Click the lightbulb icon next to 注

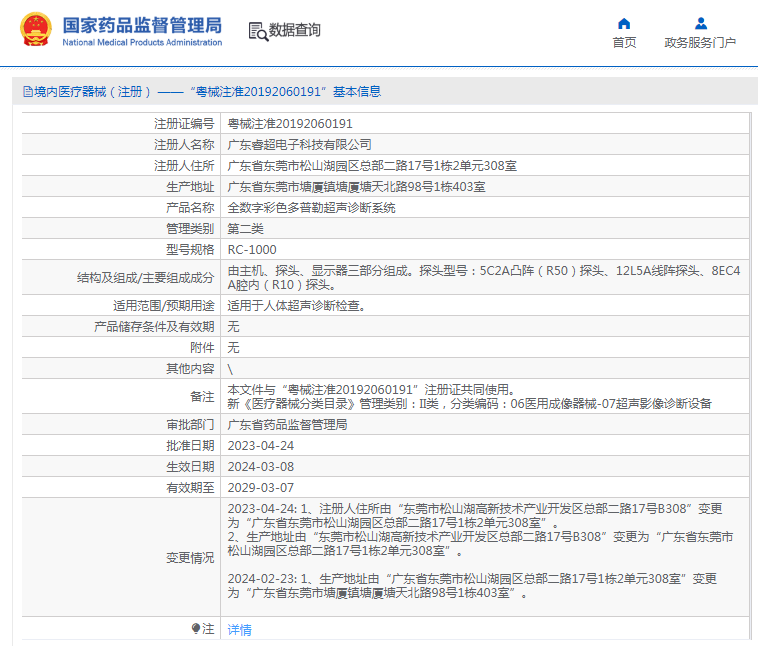(196, 629)
